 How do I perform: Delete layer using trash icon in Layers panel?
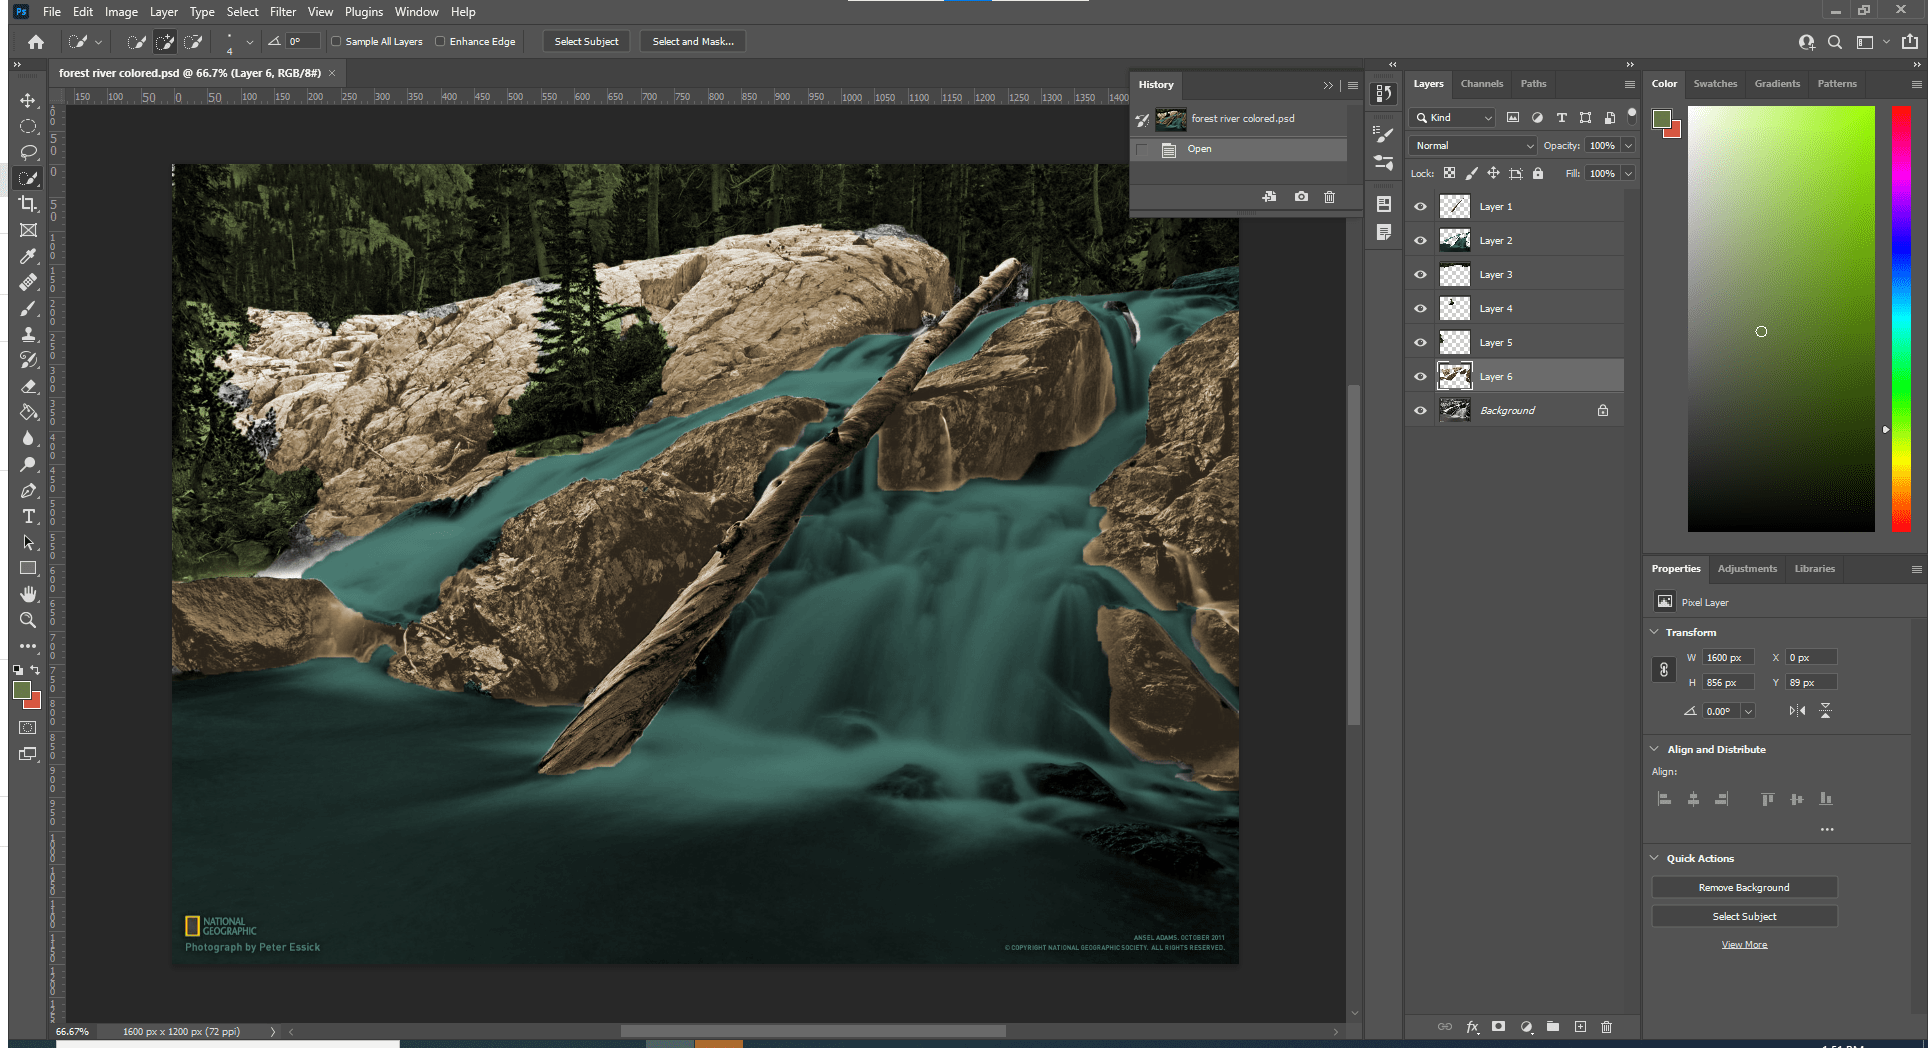[x=1606, y=1027]
